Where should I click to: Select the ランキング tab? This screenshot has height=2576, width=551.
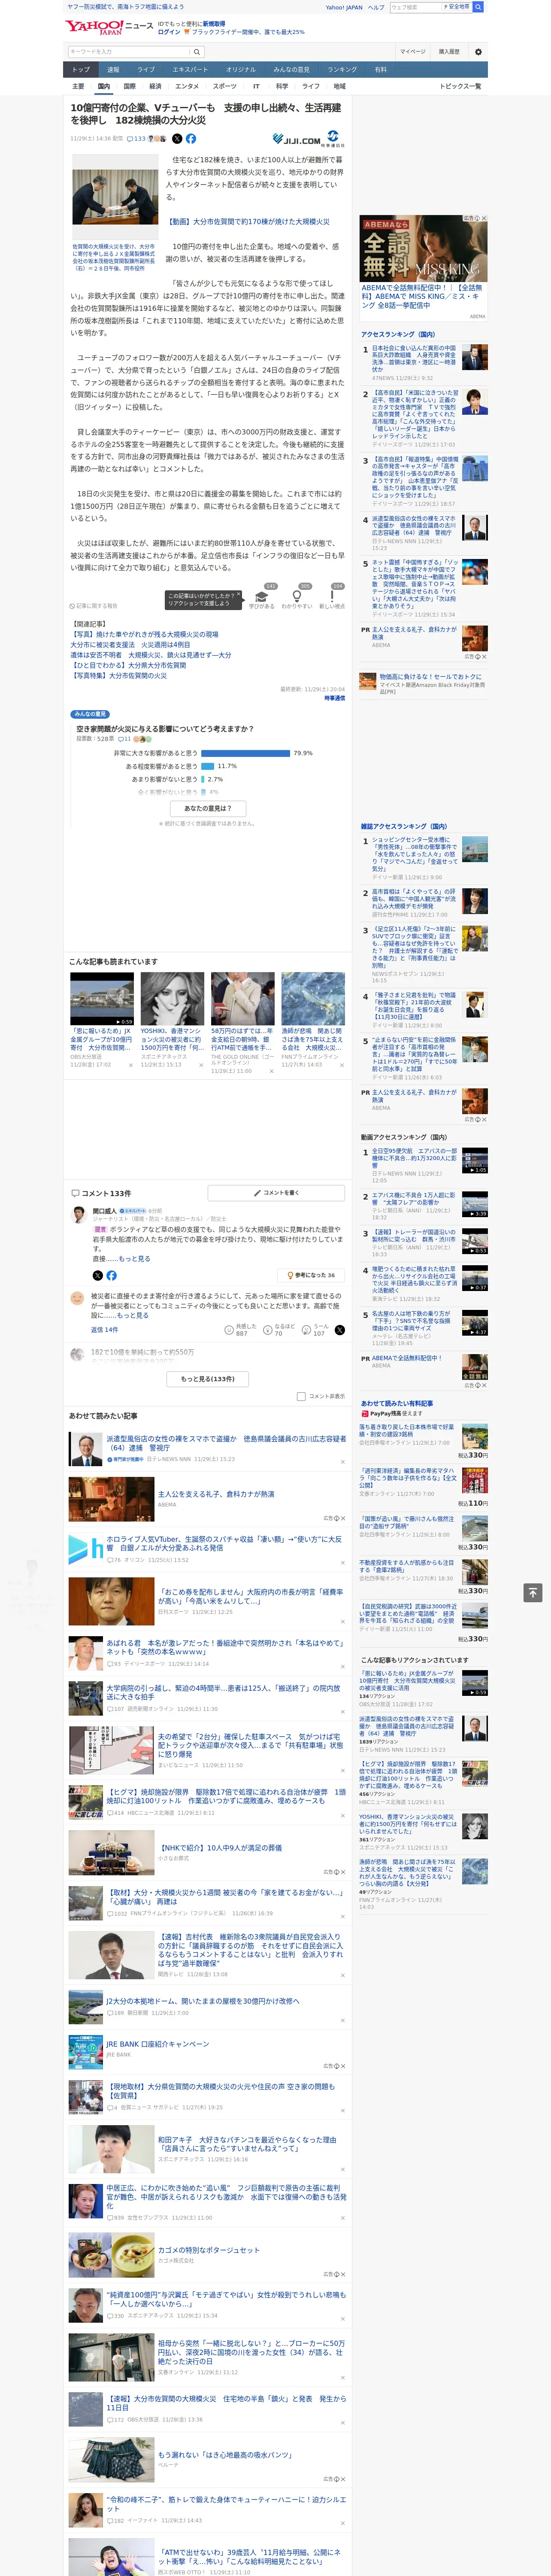(x=342, y=70)
